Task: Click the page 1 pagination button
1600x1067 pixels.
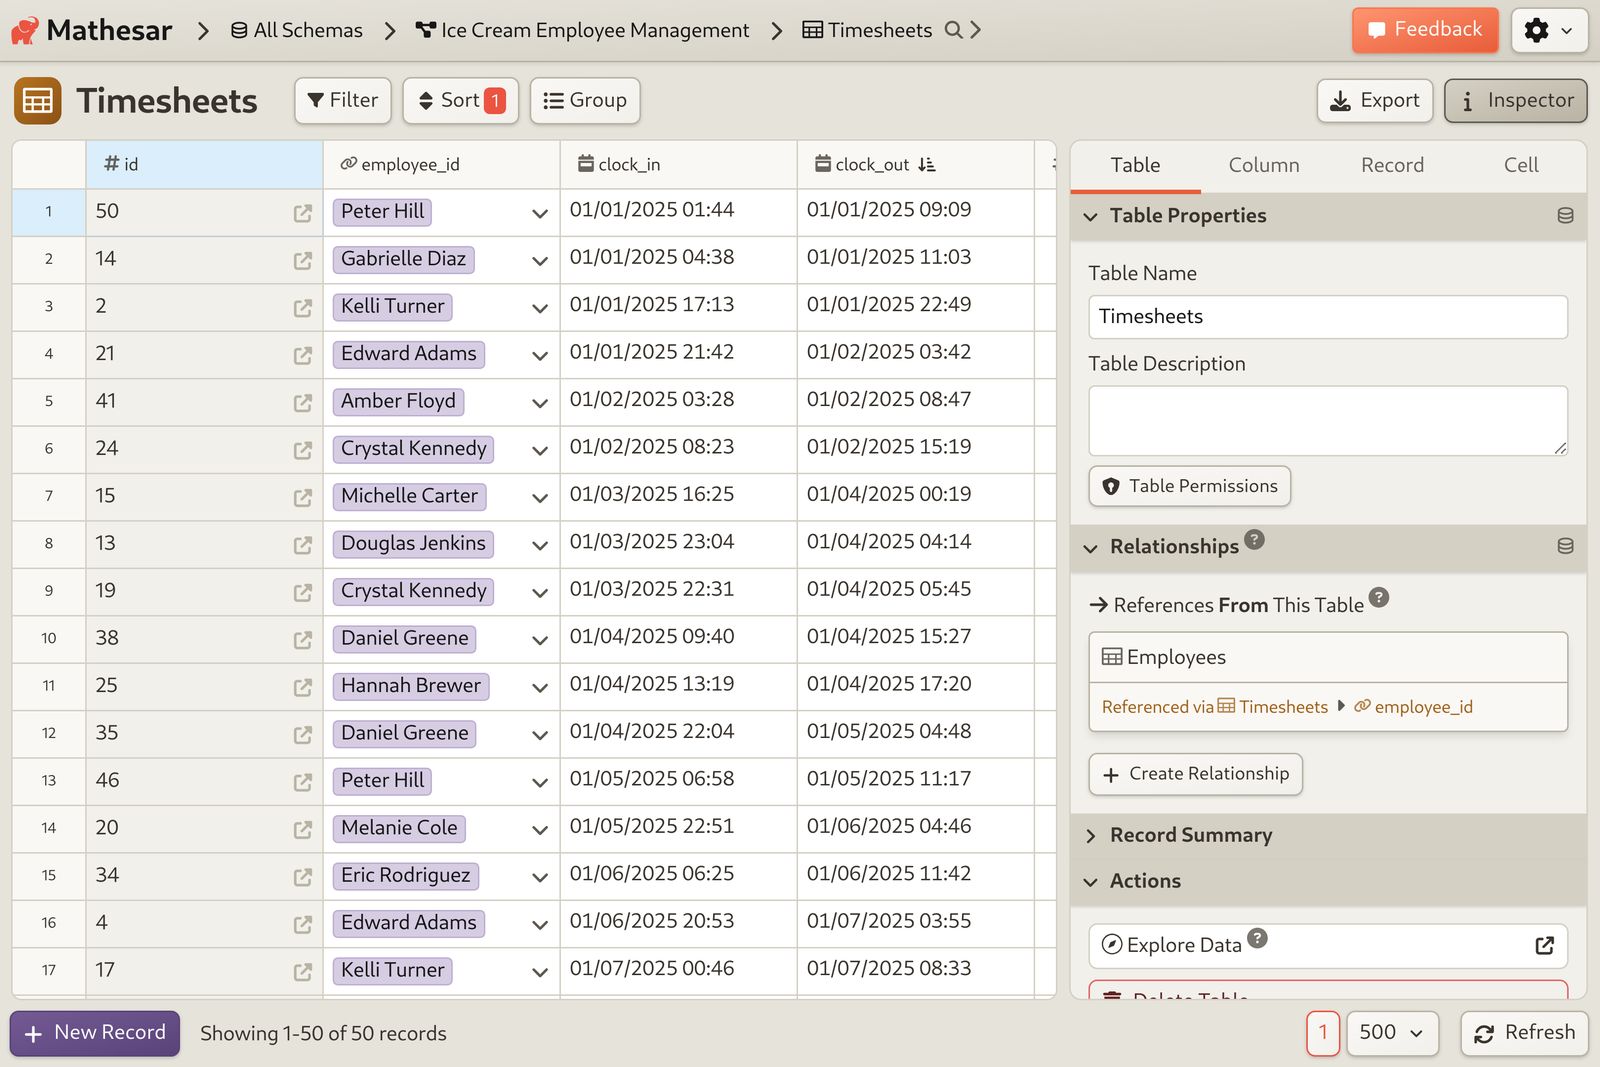Action: [x=1322, y=1033]
